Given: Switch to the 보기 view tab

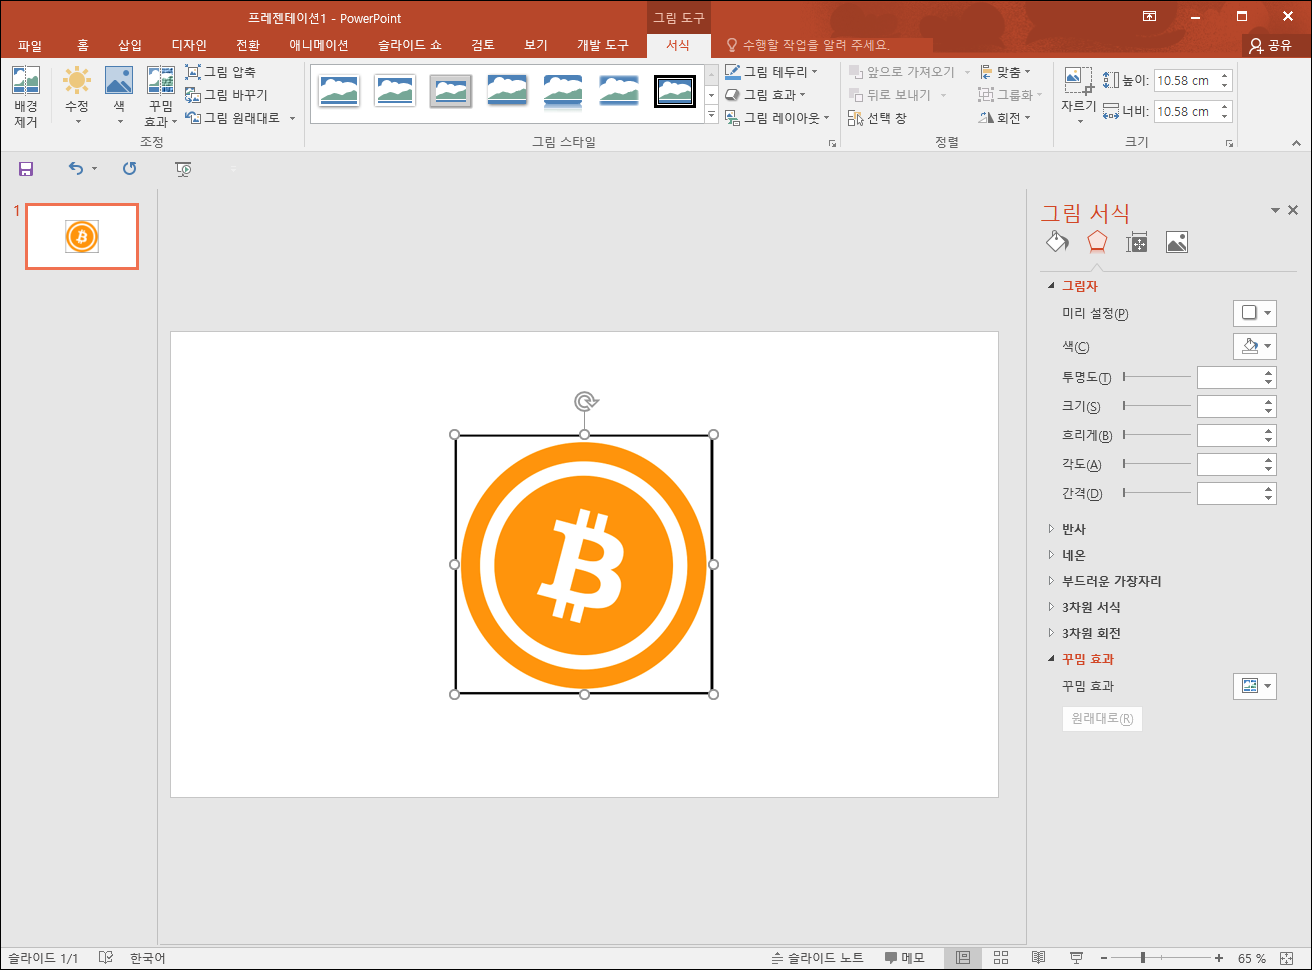Looking at the screenshot, I should pyautogui.click(x=536, y=45).
